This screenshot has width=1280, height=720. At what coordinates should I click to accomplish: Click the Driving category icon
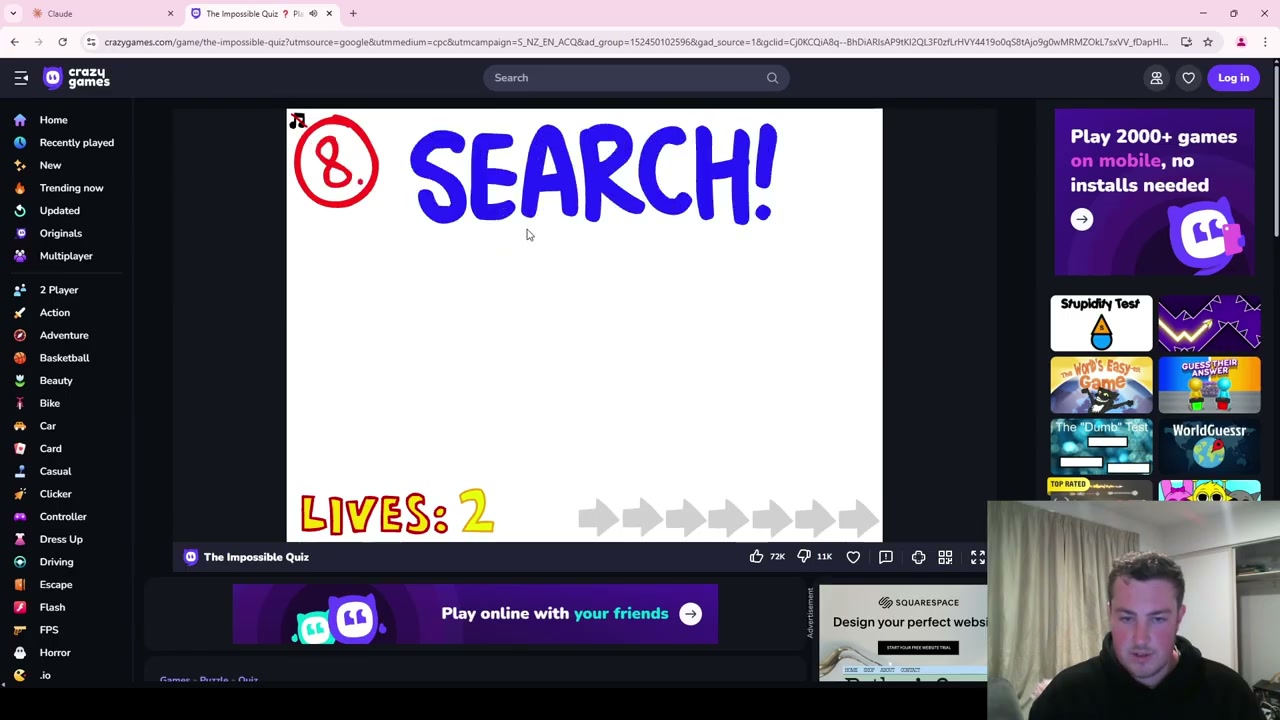coord(20,562)
